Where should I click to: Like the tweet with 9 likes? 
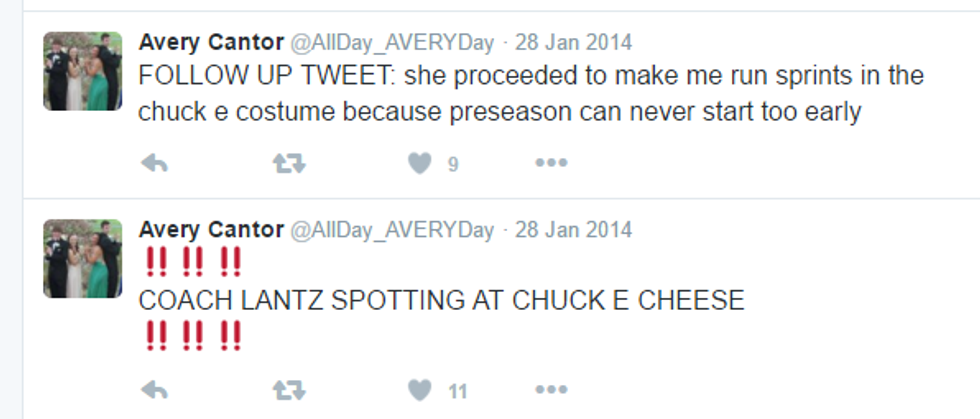point(420,164)
